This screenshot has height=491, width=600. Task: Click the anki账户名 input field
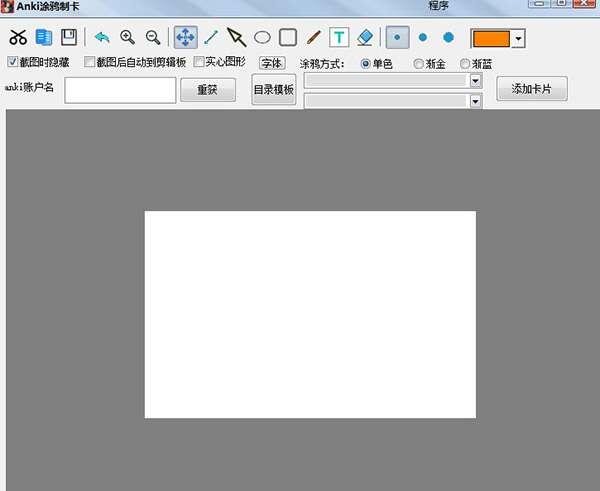pyautogui.click(x=120, y=90)
